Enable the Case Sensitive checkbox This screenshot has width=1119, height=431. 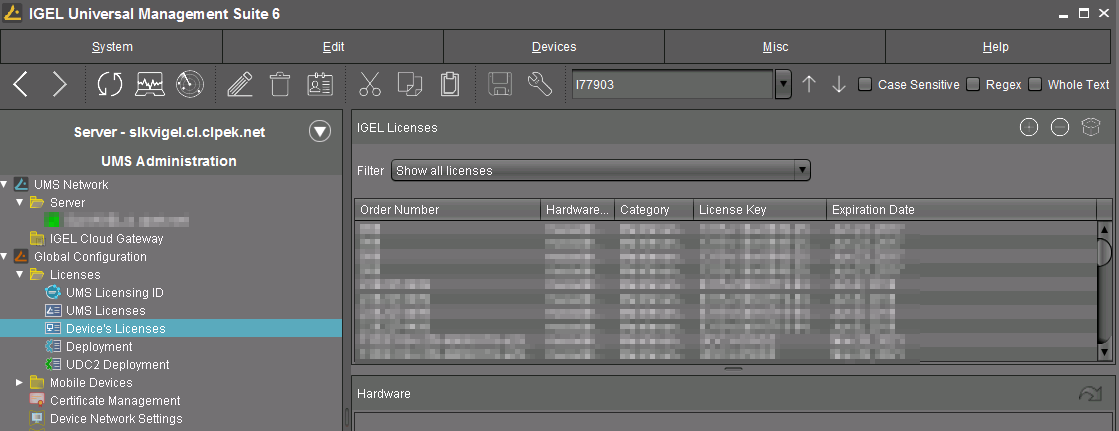865,84
